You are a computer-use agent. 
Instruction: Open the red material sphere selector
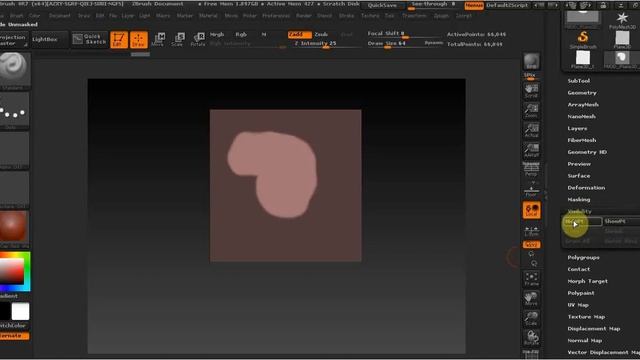[14, 228]
